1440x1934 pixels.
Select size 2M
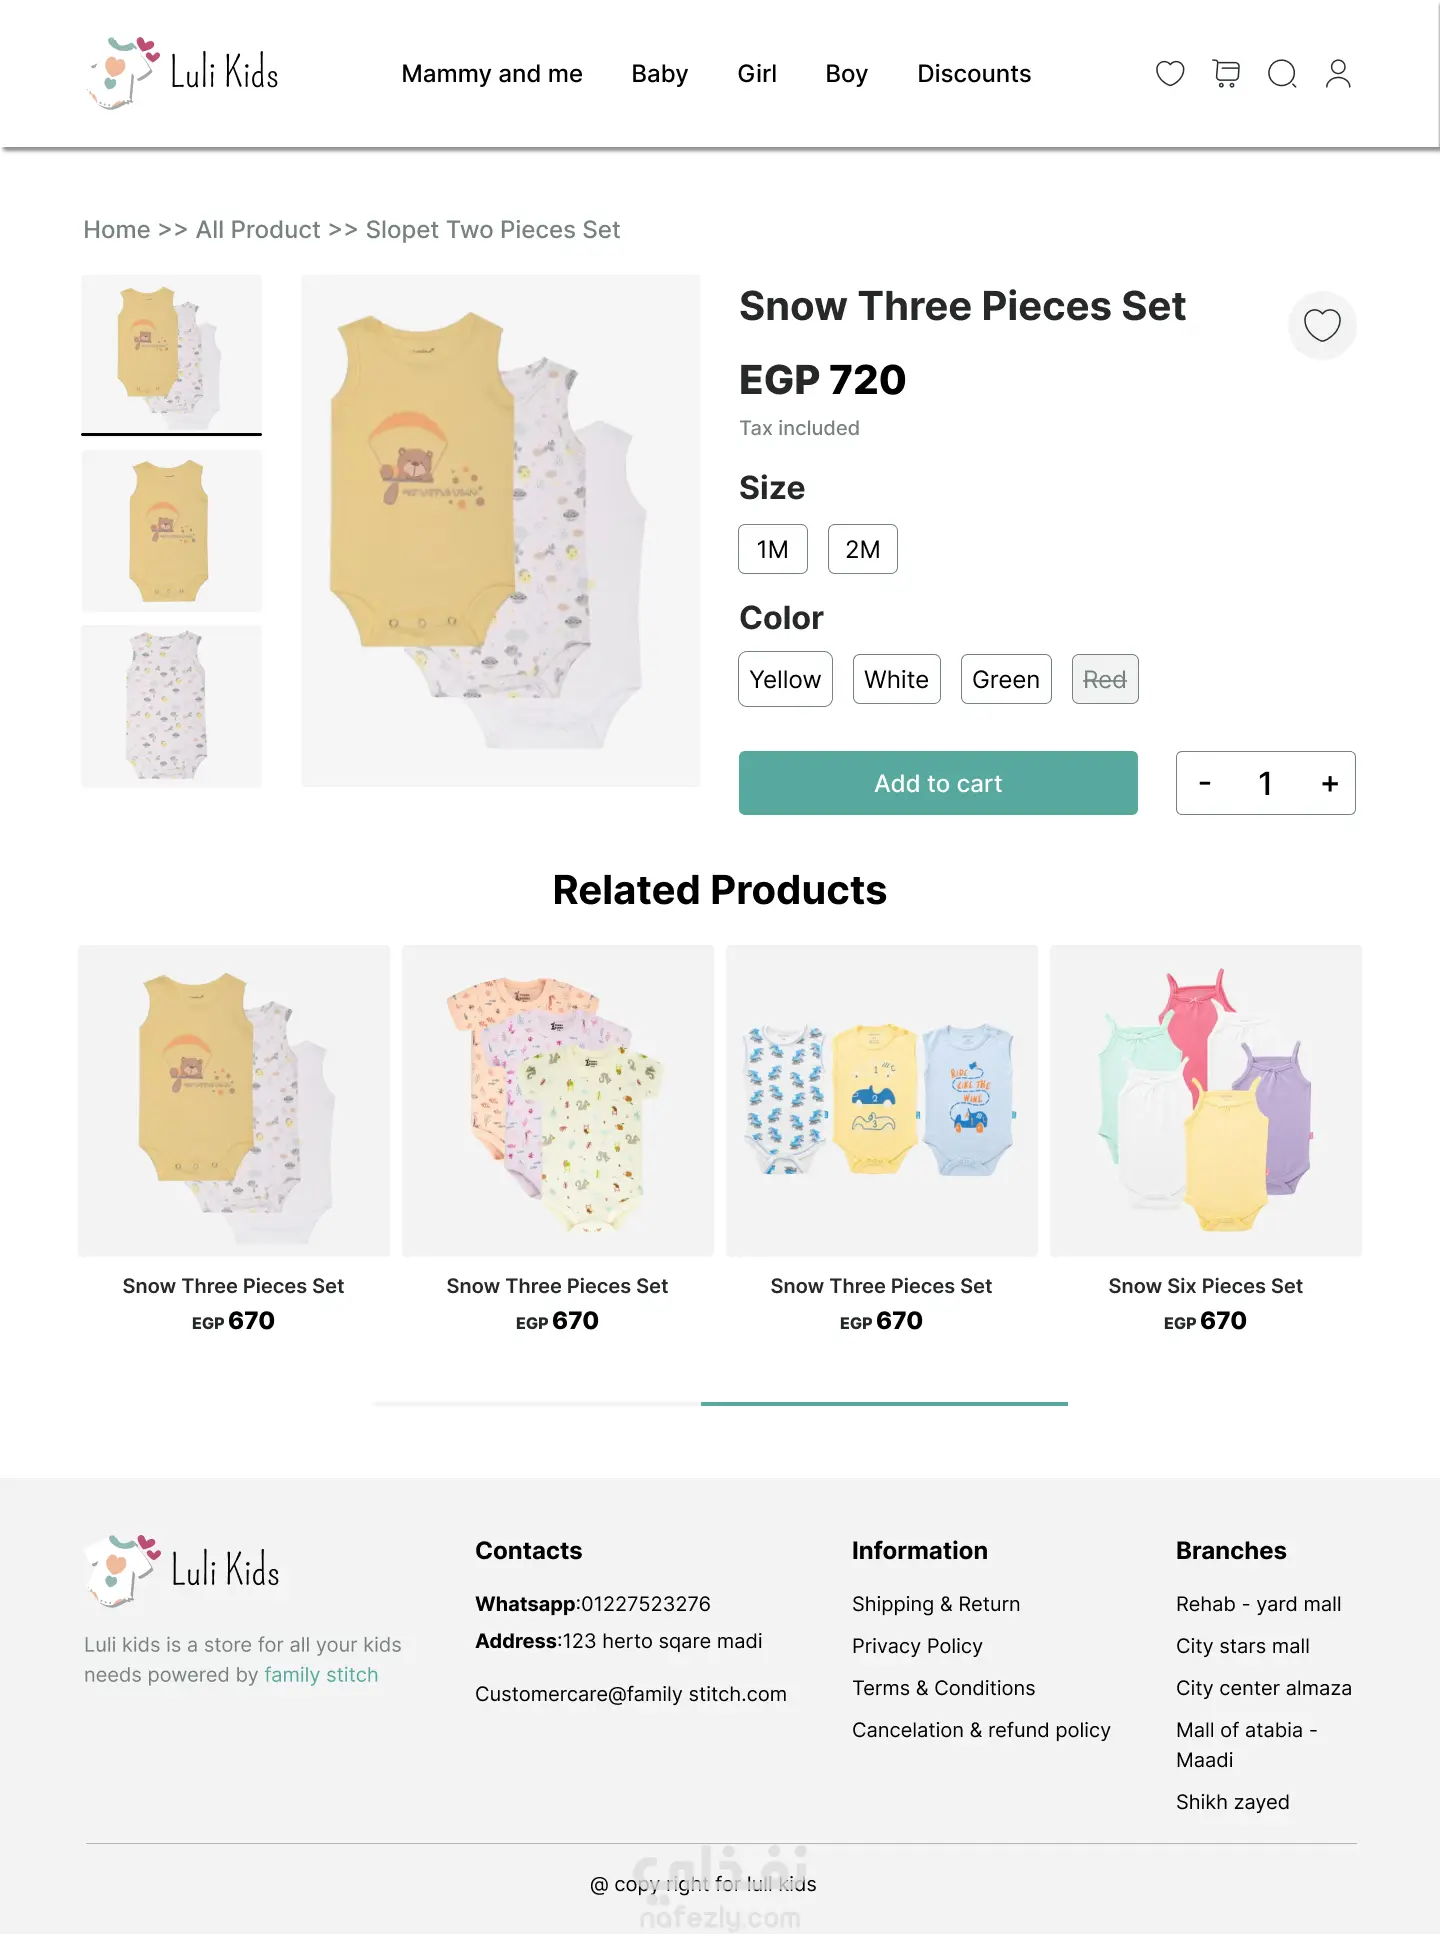(x=862, y=549)
